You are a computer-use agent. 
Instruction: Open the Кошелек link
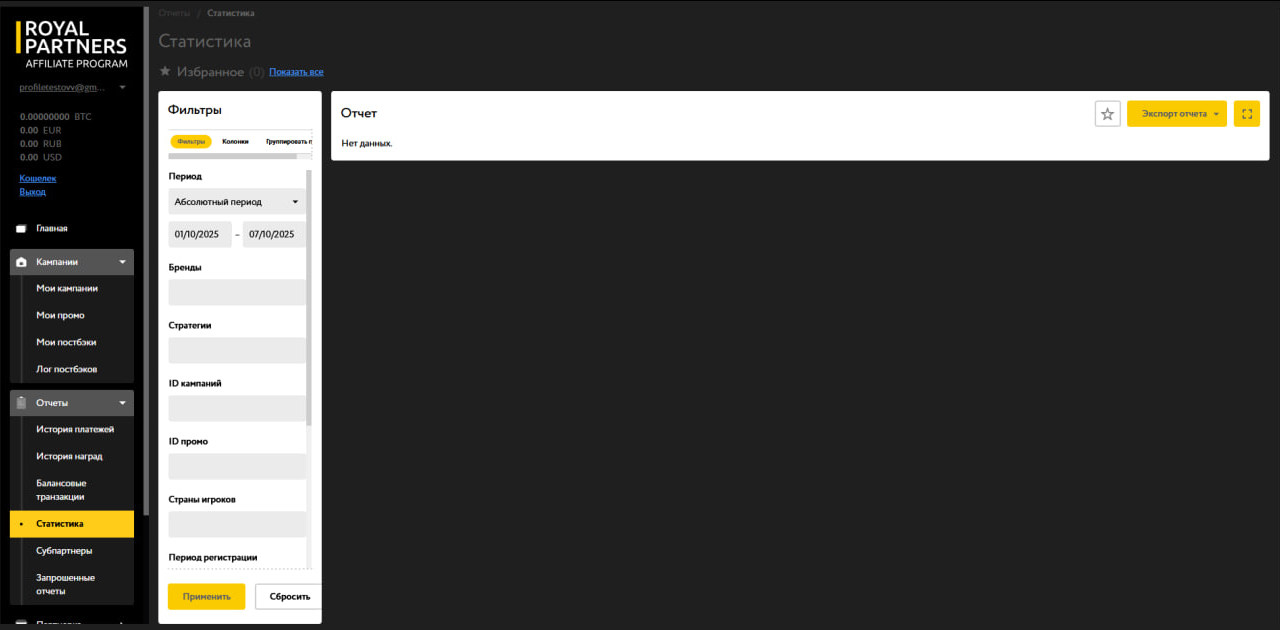click(x=38, y=178)
